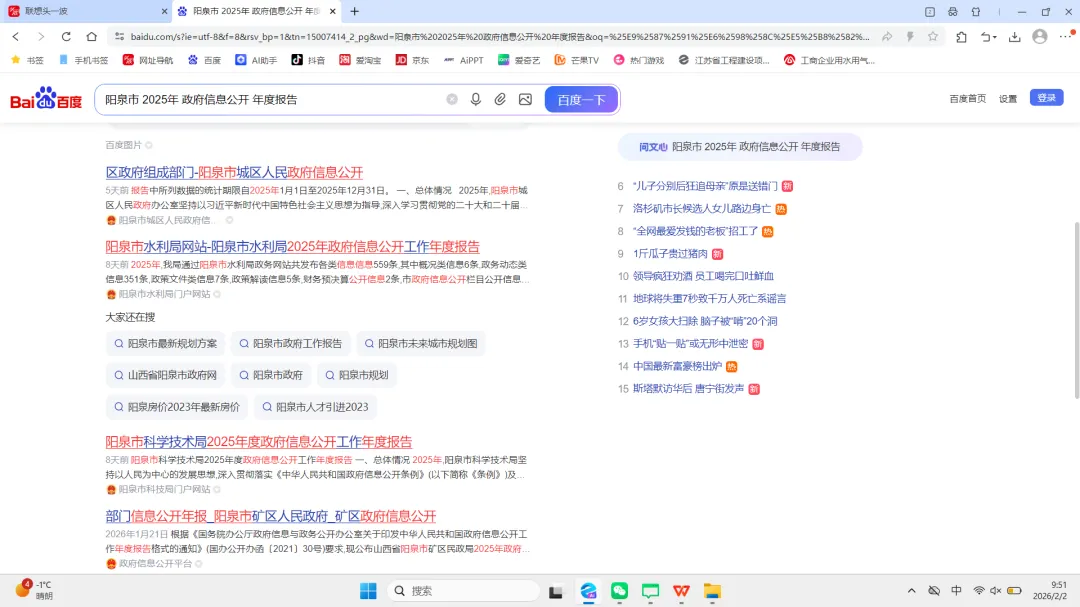This screenshot has height=607, width=1080.
Task: Open 区政府组成部门-阳泉市城区人民政府信息公开 result
Action: point(234,172)
